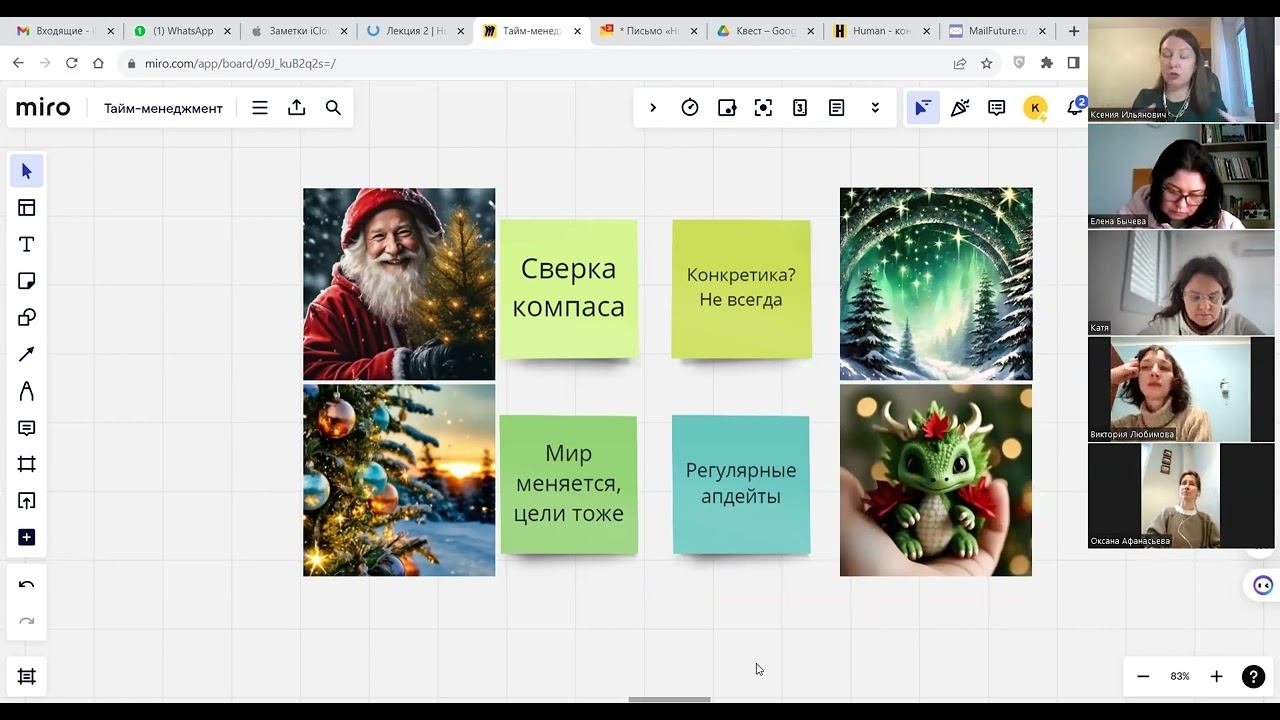Open more apps with the plus tile
The image size is (1280, 720).
(x=27, y=538)
